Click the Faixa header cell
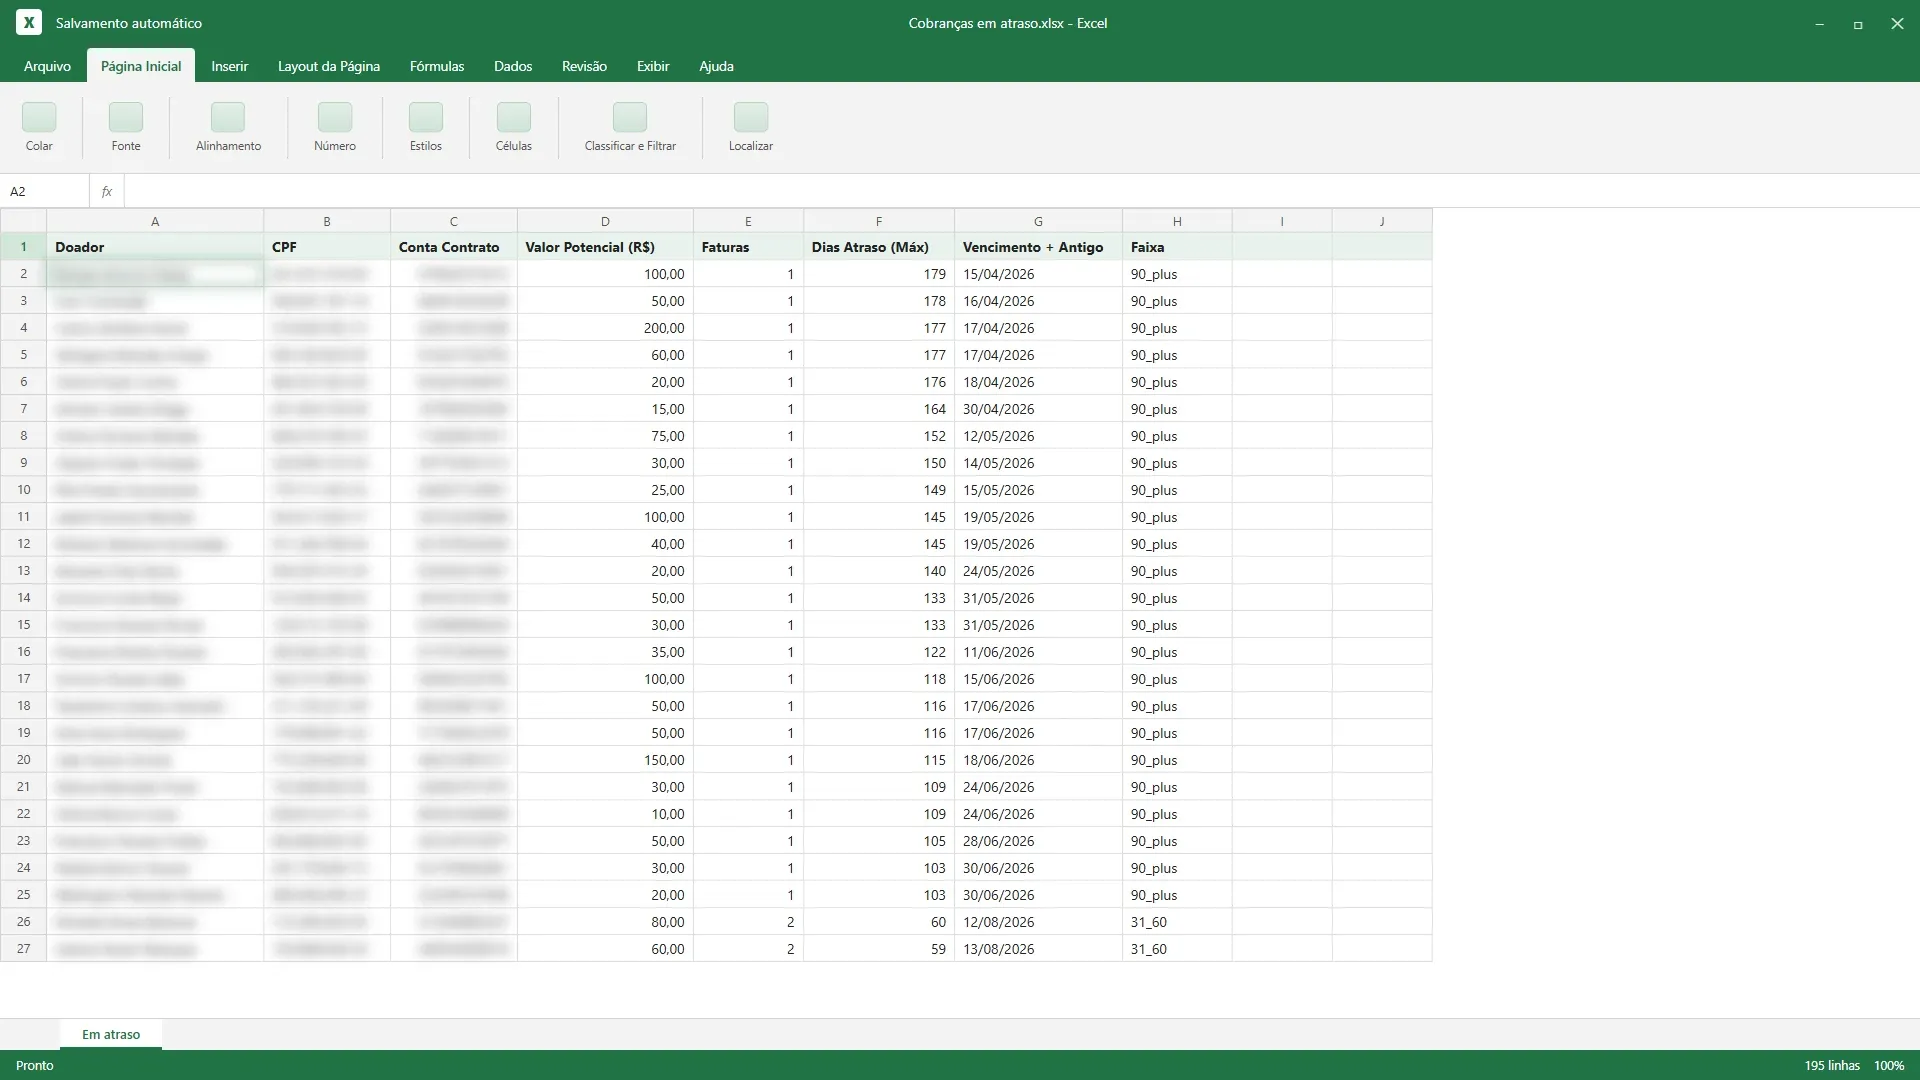This screenshot has height=1080, width=1920. click(1177, 247)
